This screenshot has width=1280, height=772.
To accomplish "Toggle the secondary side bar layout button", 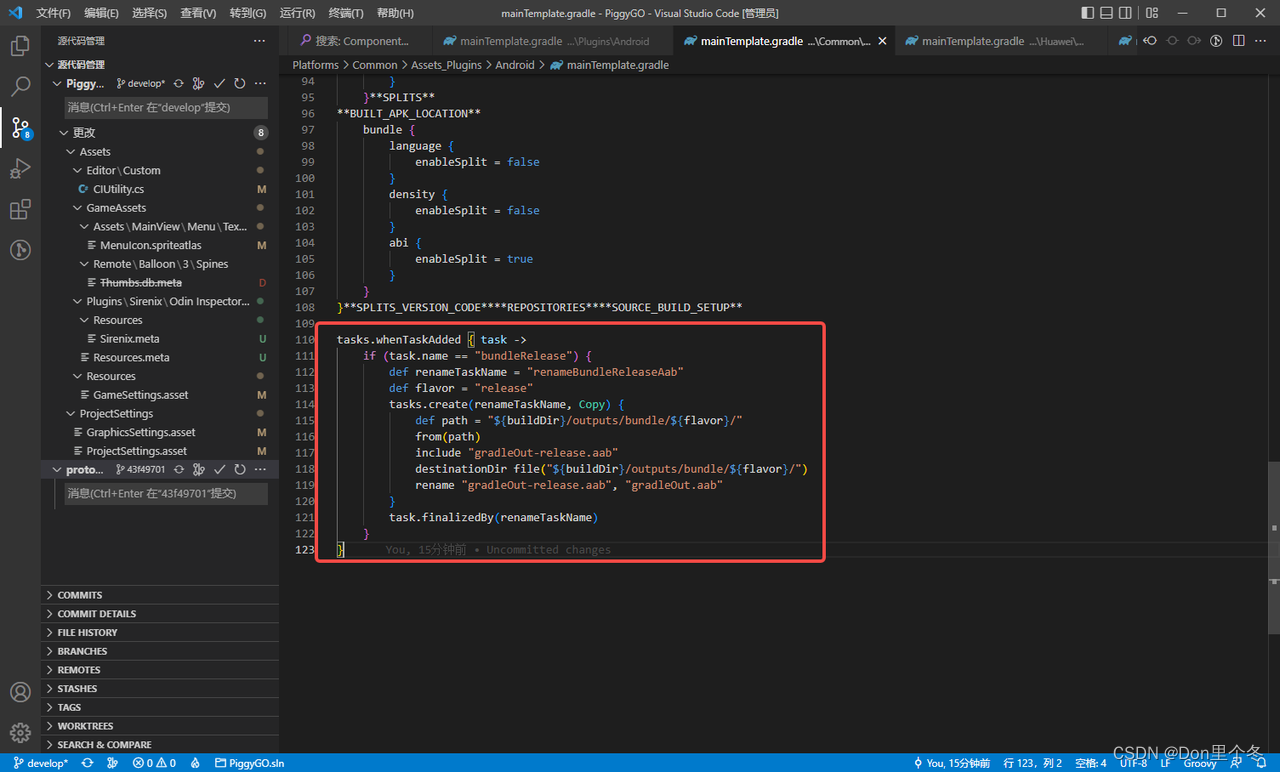I will click(x=1126, y=13).
